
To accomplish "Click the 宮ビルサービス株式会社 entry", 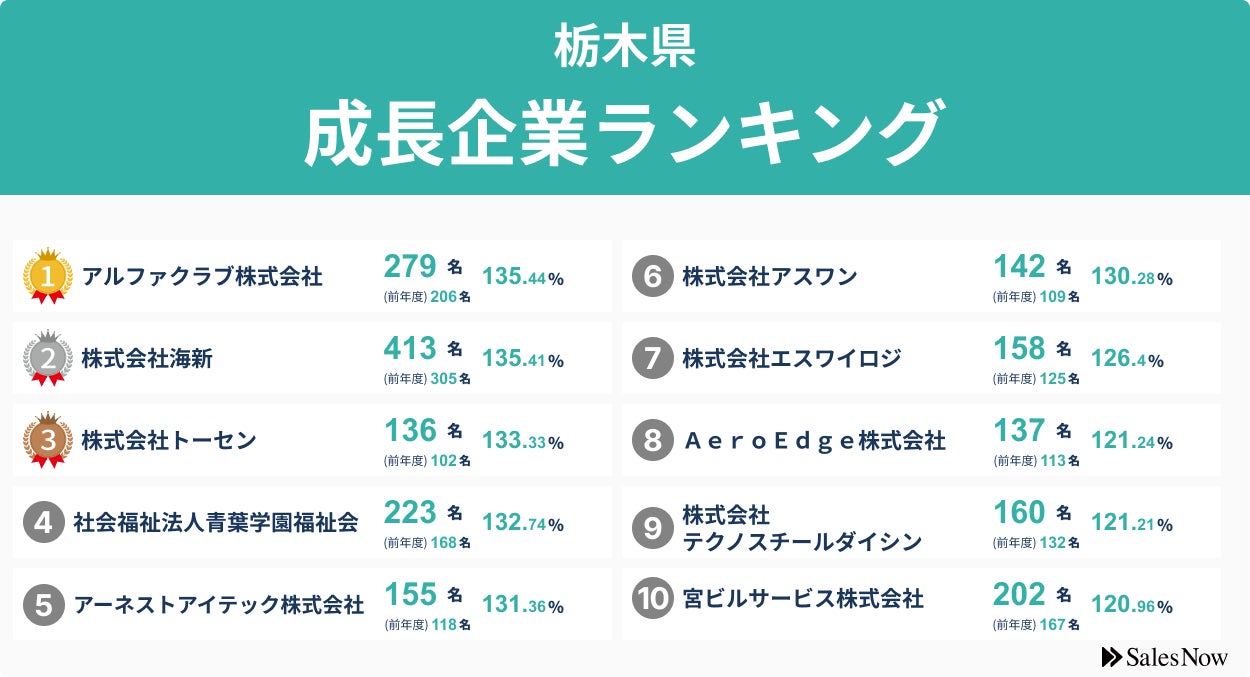I will coord(803,599).
